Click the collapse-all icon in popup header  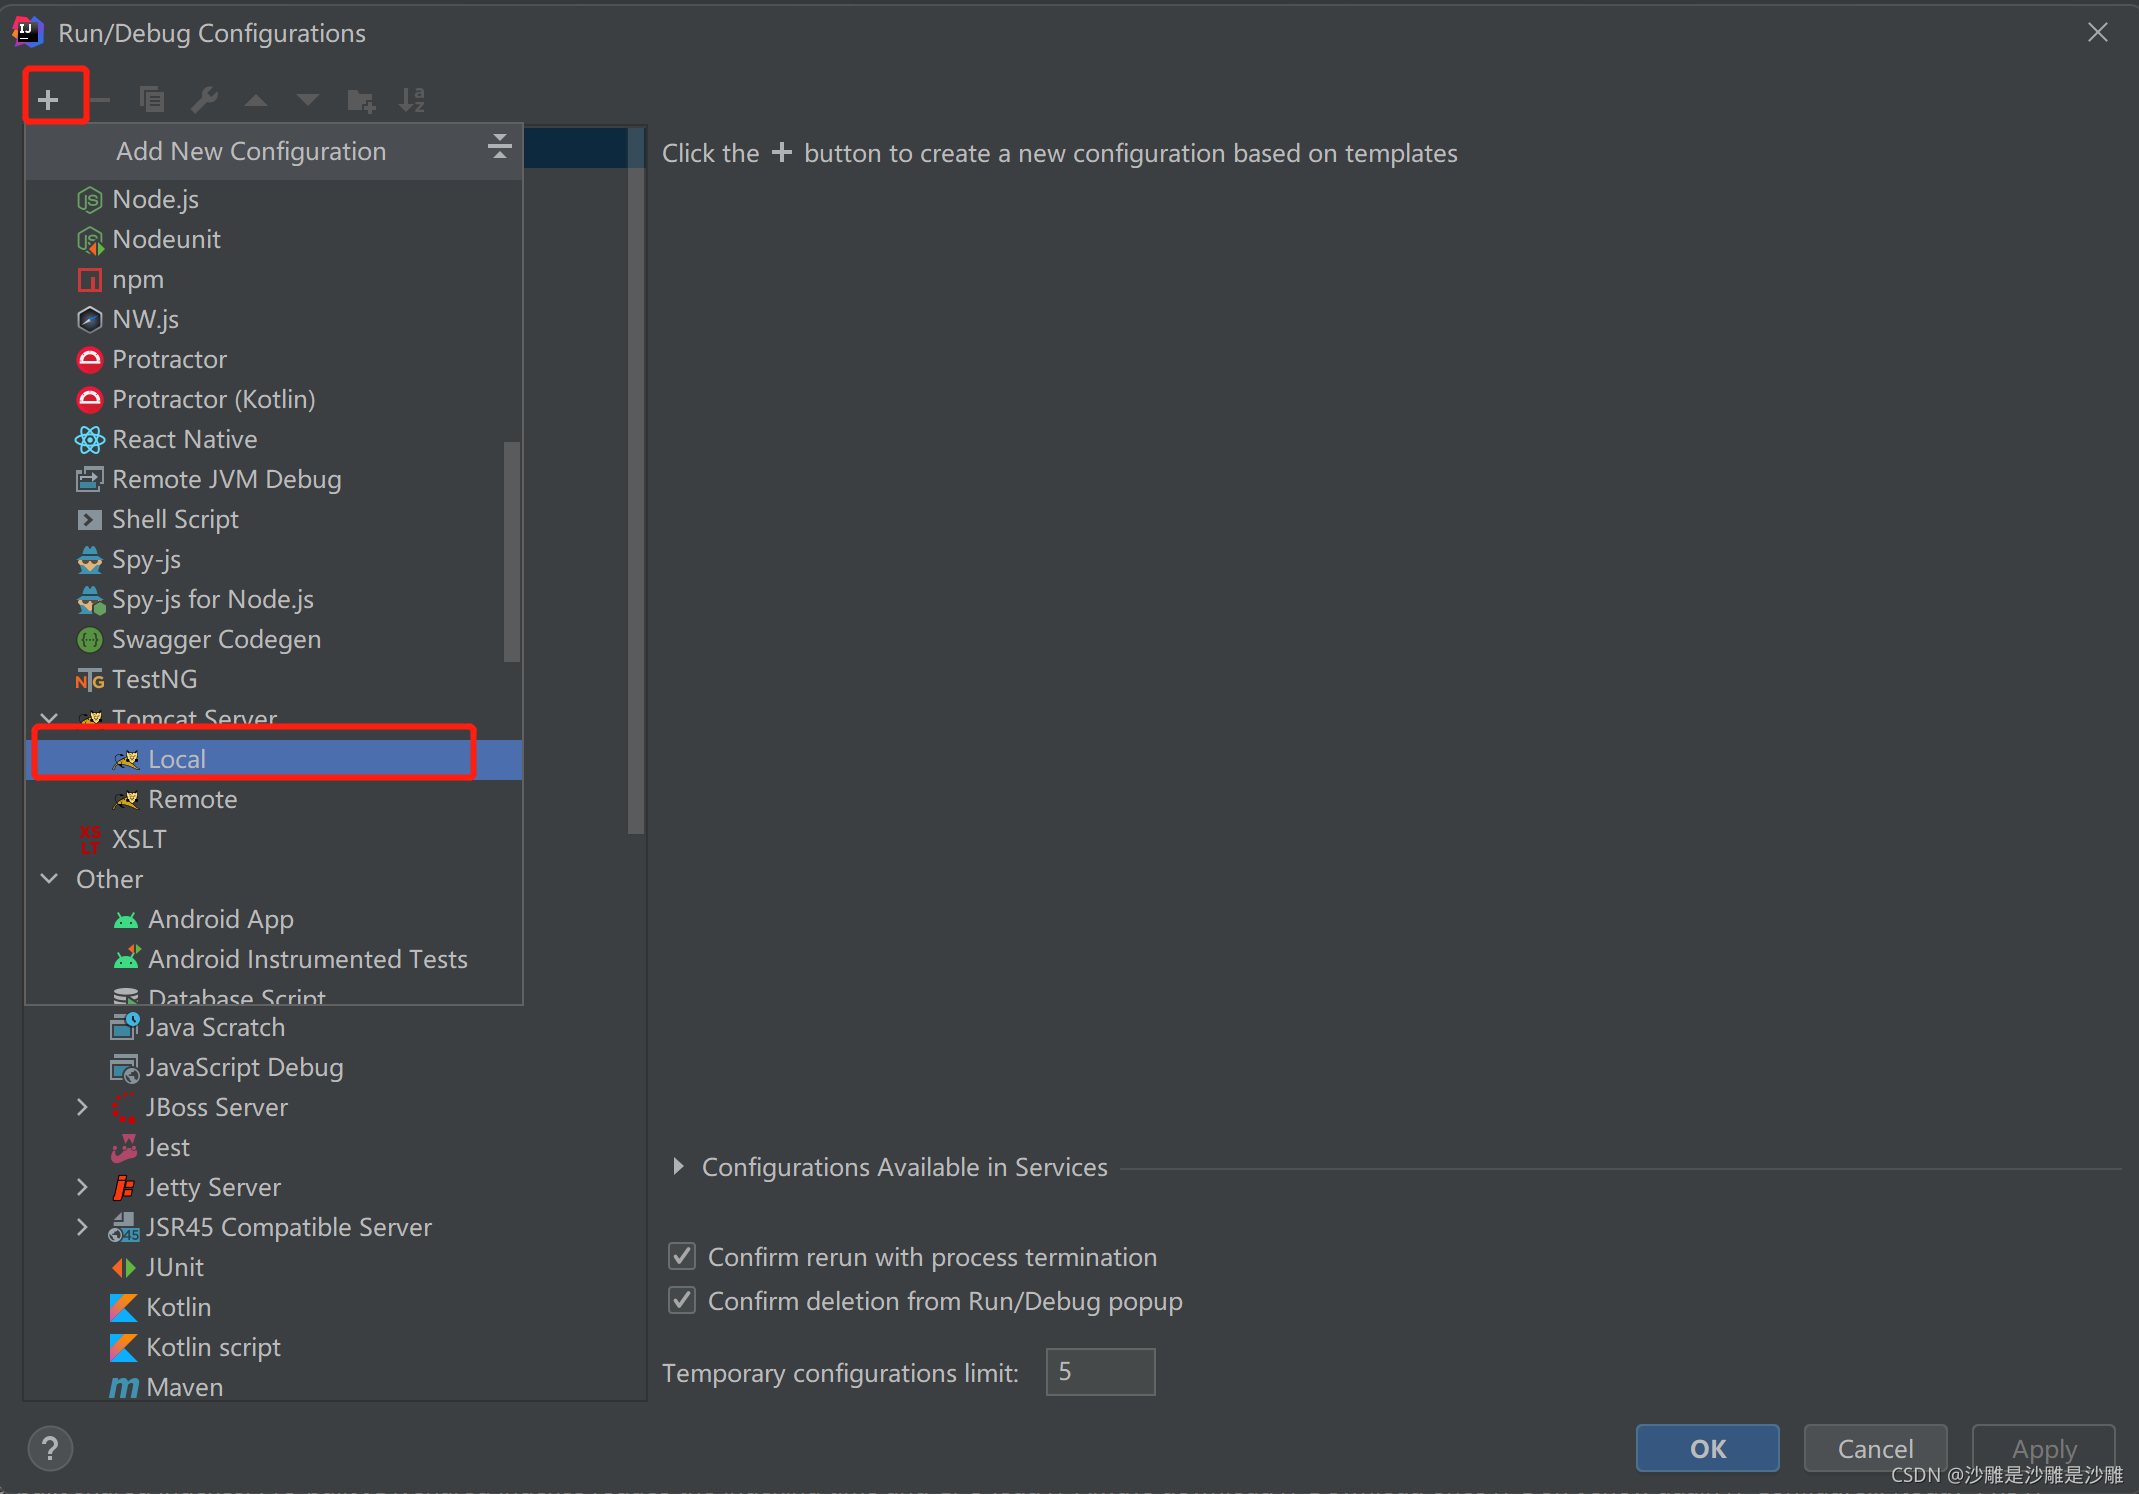point(499,148)
